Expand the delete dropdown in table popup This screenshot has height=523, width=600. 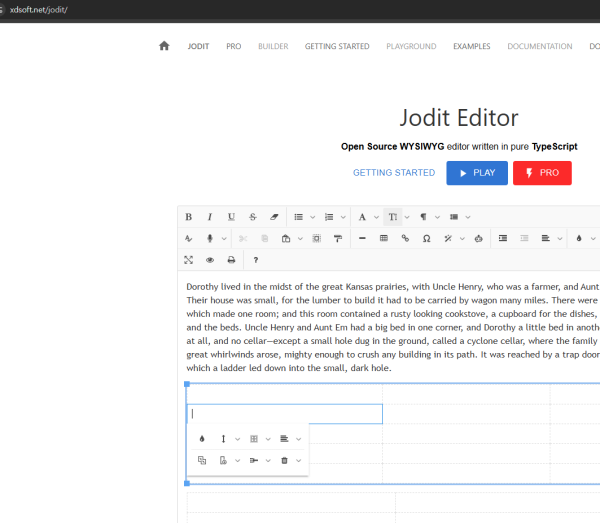pyautogui.click(x=298, y=460)
